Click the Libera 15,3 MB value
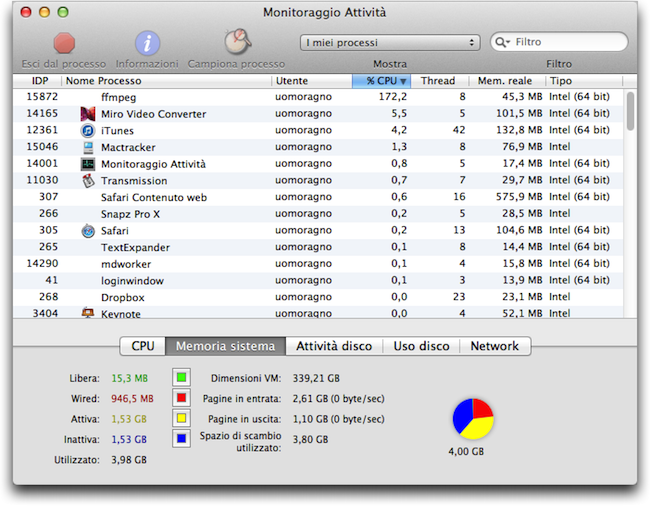Screen dimensions: 650x506 coord(129,378)
